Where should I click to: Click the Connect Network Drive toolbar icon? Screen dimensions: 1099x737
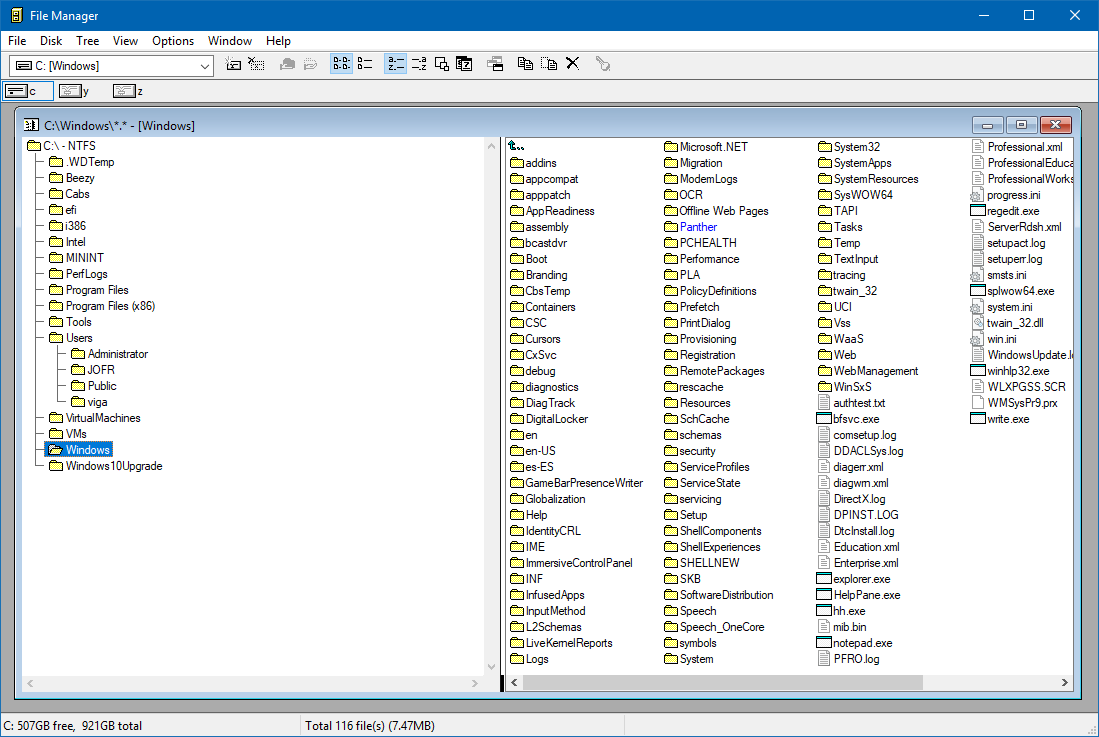233,63
